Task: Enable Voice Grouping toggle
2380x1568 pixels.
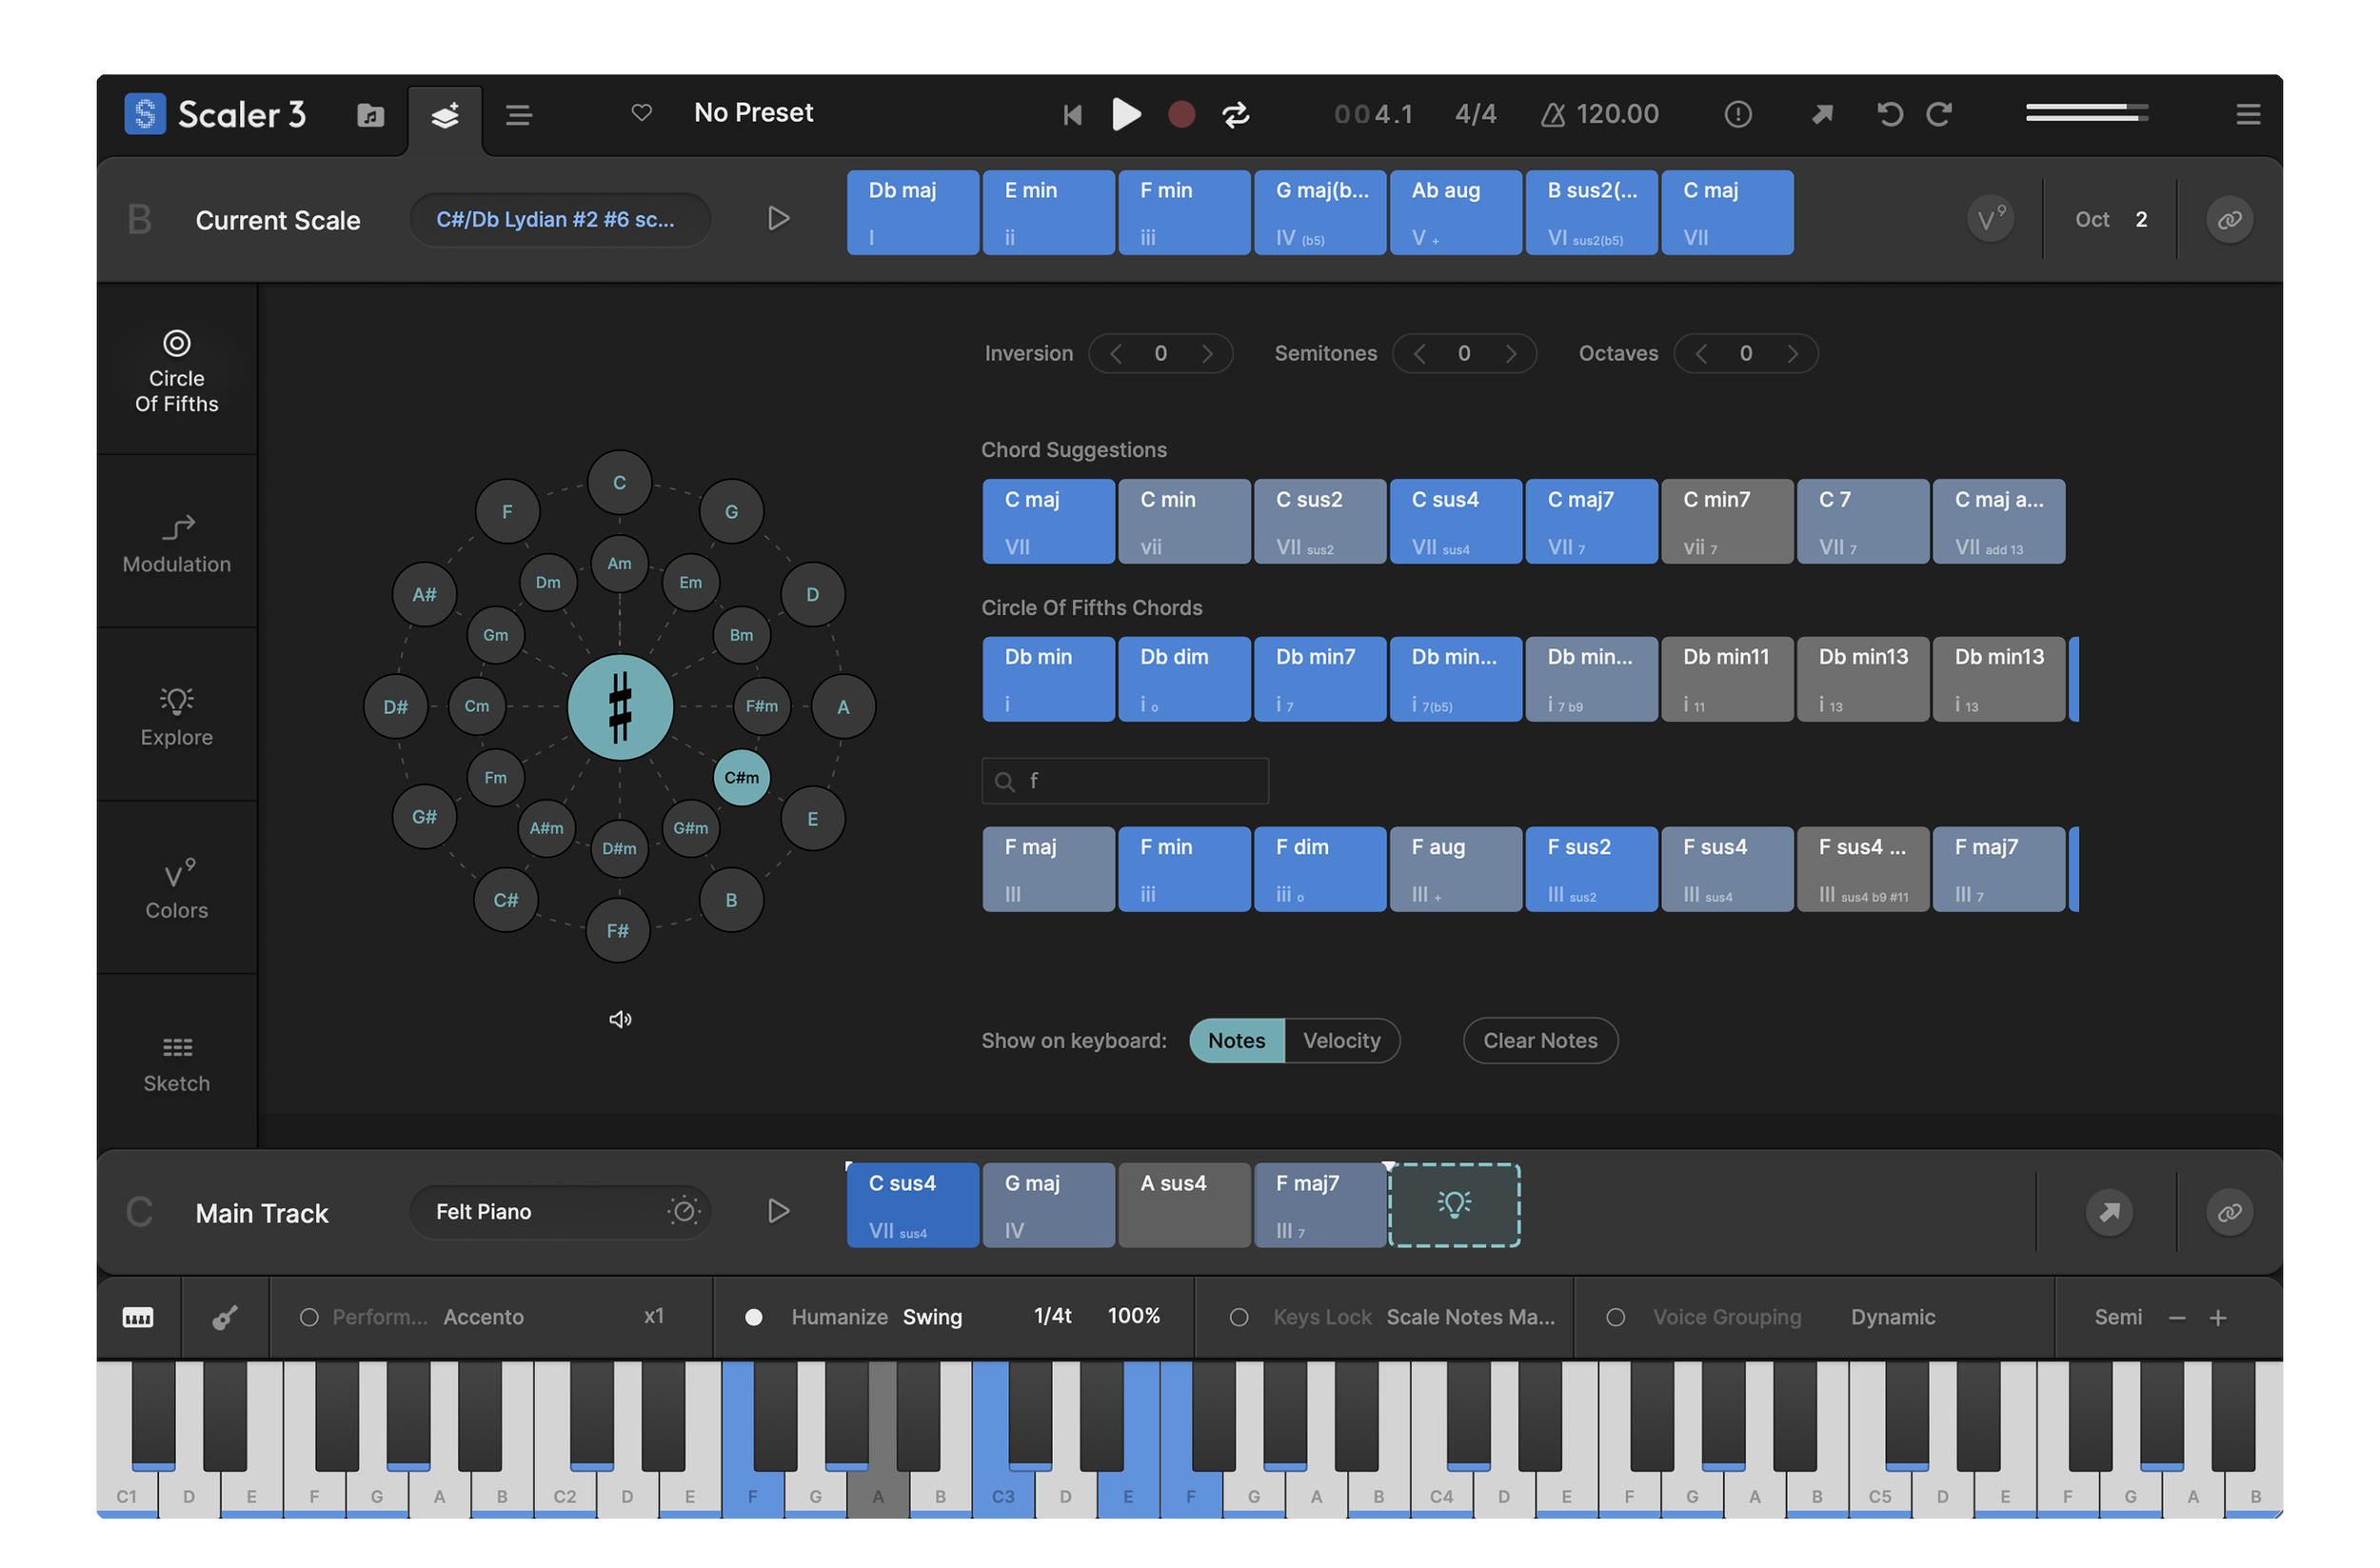Action: [x=1615, y=1317]
